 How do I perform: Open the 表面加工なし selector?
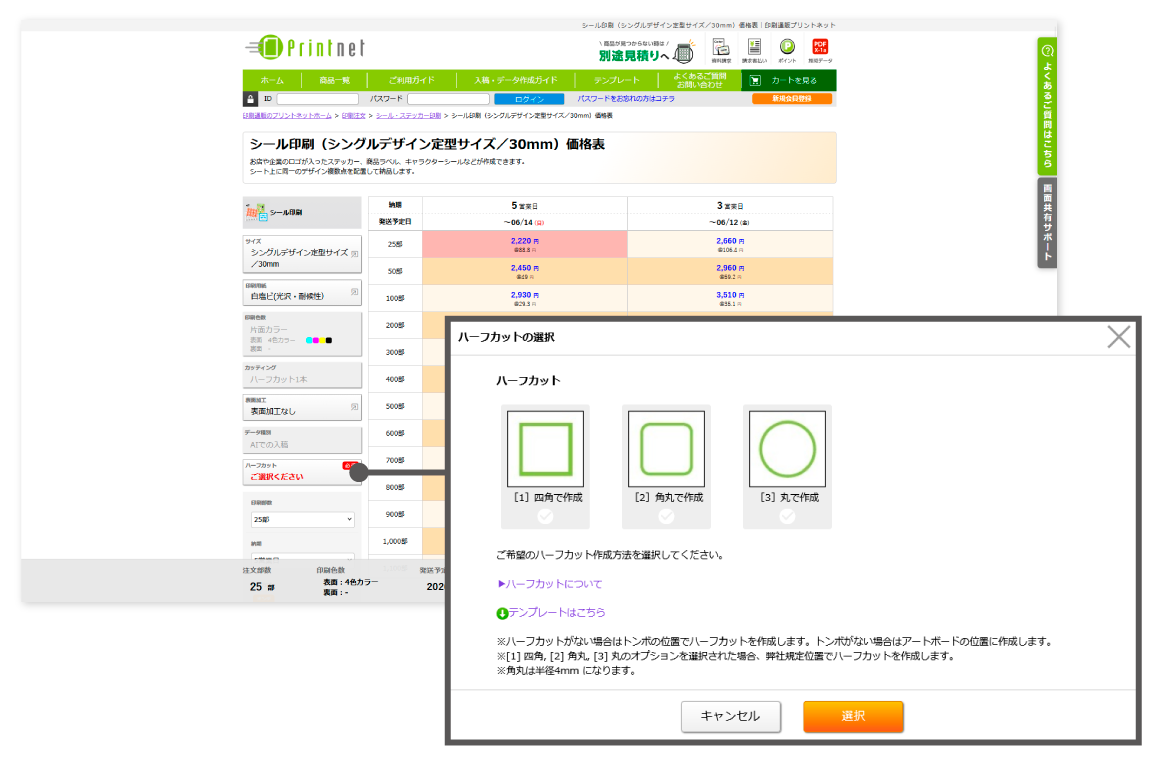click(x=302, y=408)
